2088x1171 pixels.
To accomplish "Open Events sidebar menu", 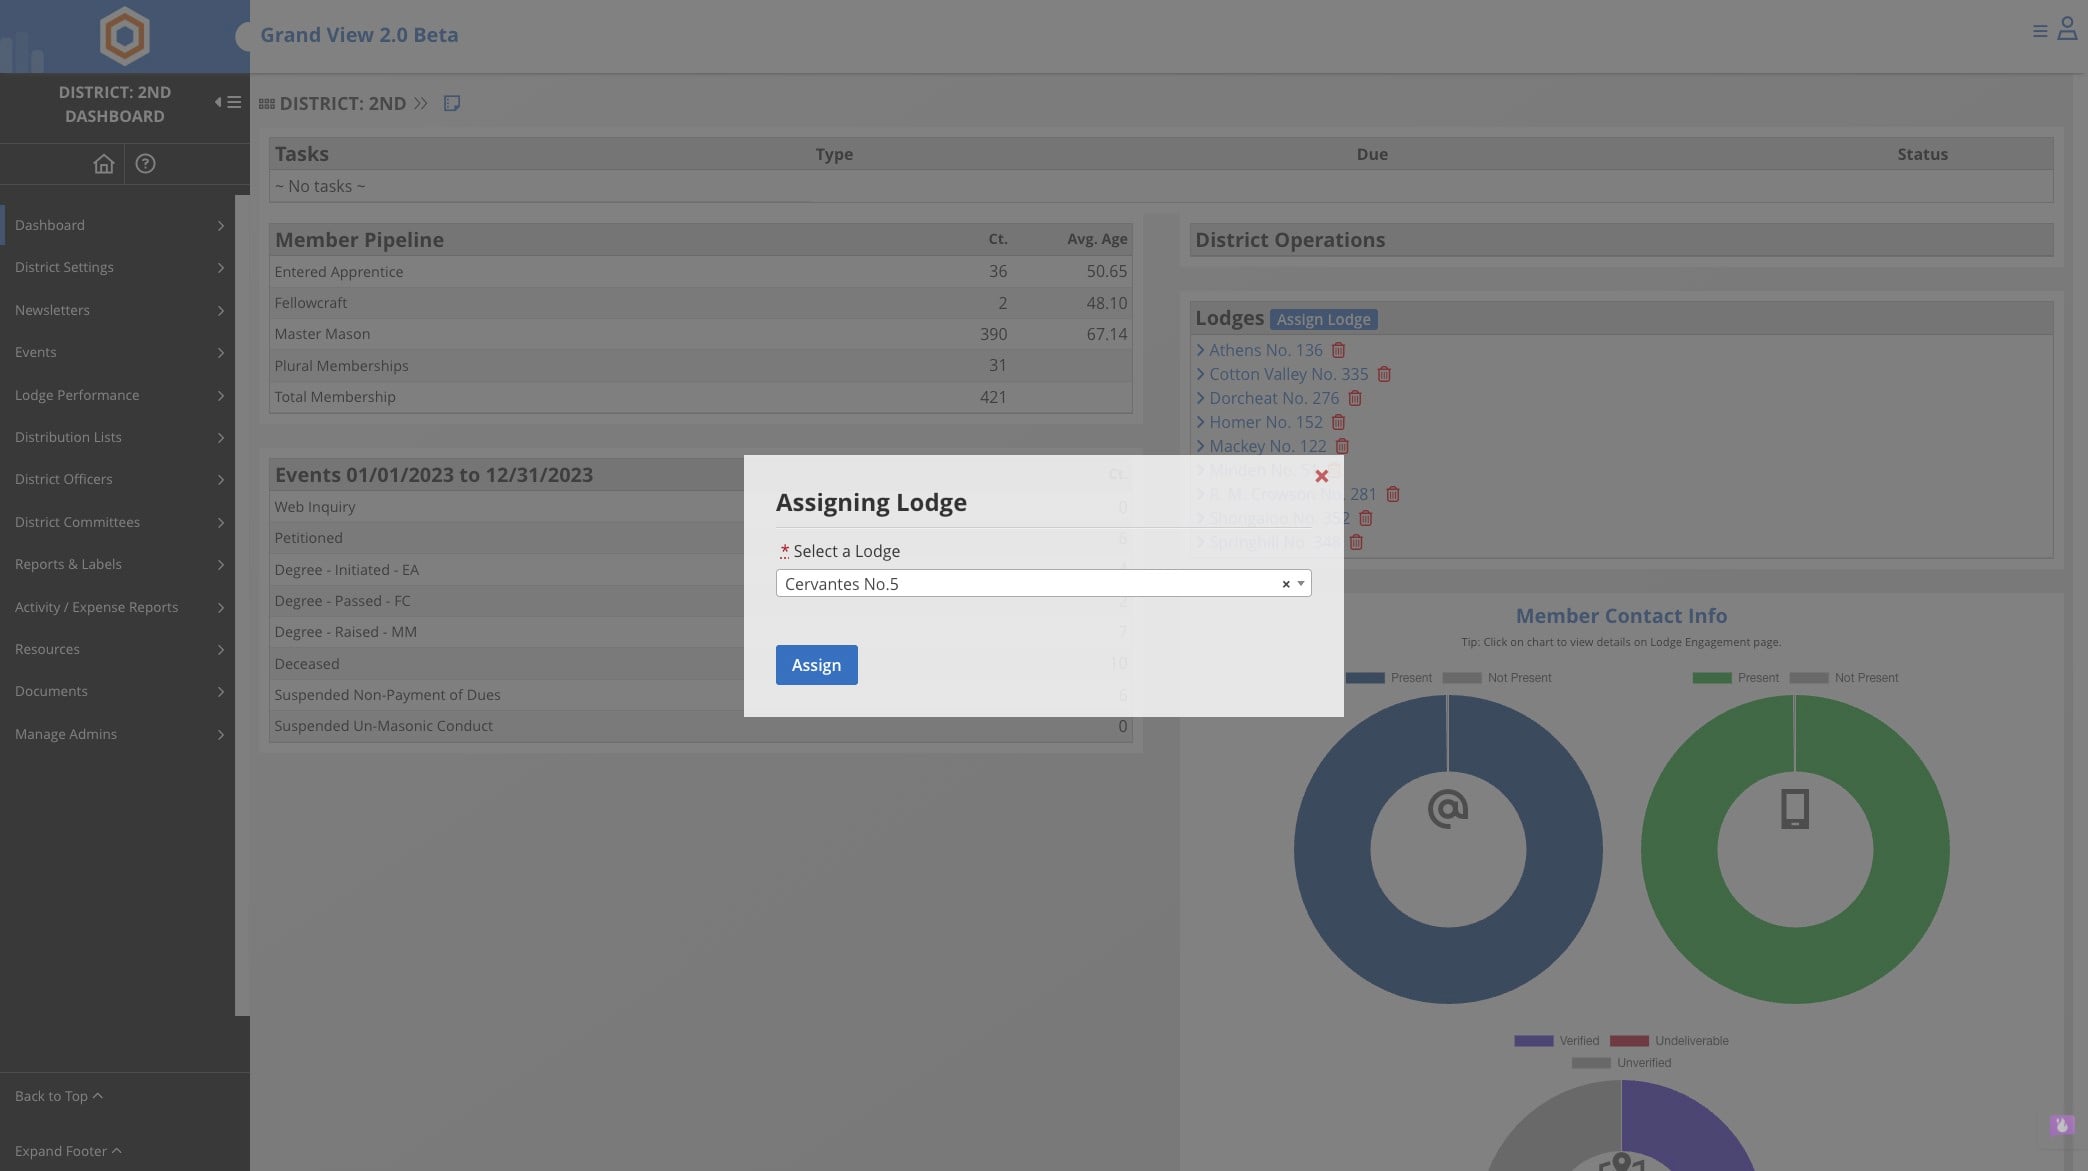I will tap(118, 352).
